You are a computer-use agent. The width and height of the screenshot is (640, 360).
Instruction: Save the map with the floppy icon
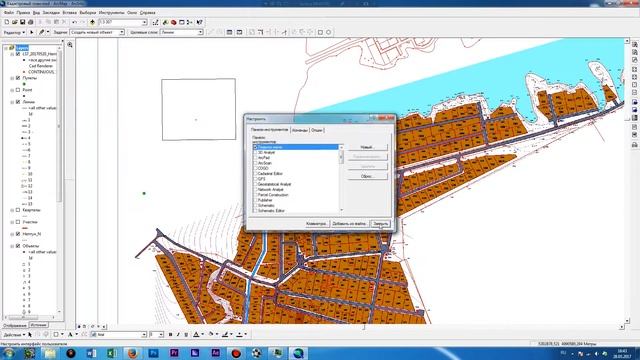22,22
